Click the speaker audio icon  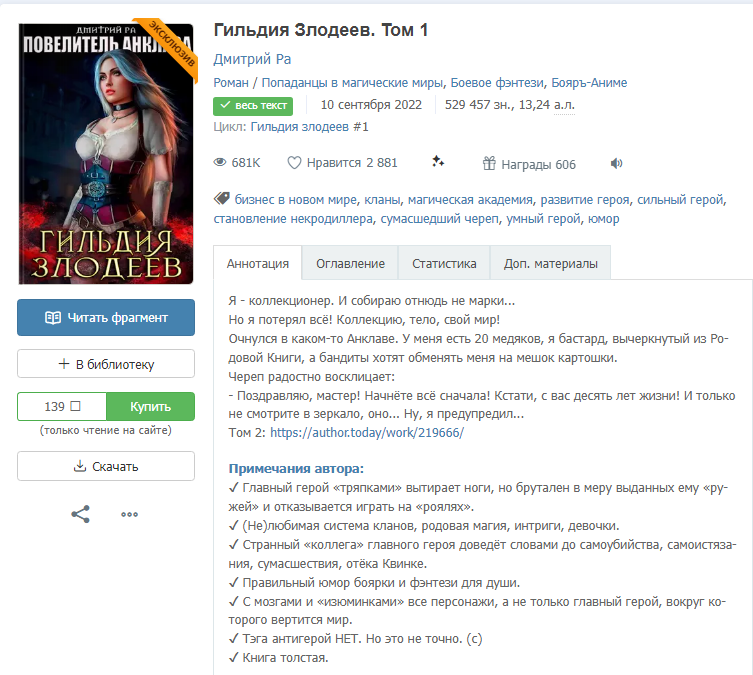point(616,164)
